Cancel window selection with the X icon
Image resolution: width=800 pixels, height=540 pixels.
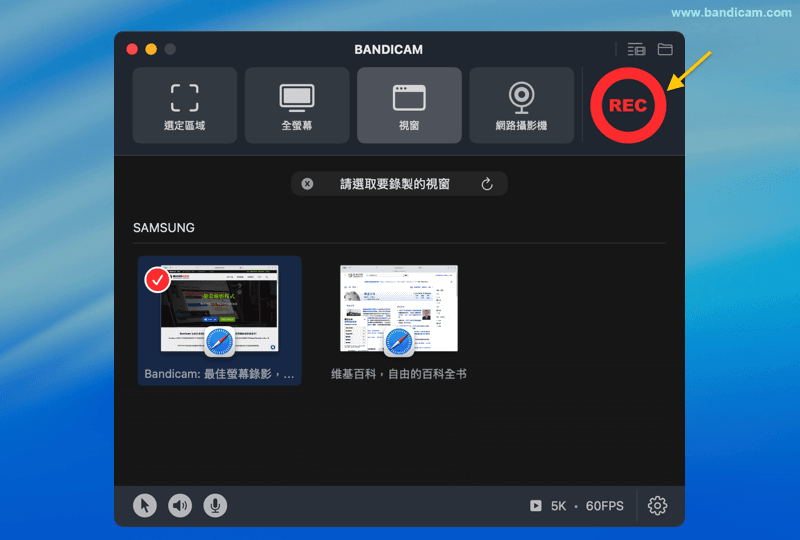307,184
